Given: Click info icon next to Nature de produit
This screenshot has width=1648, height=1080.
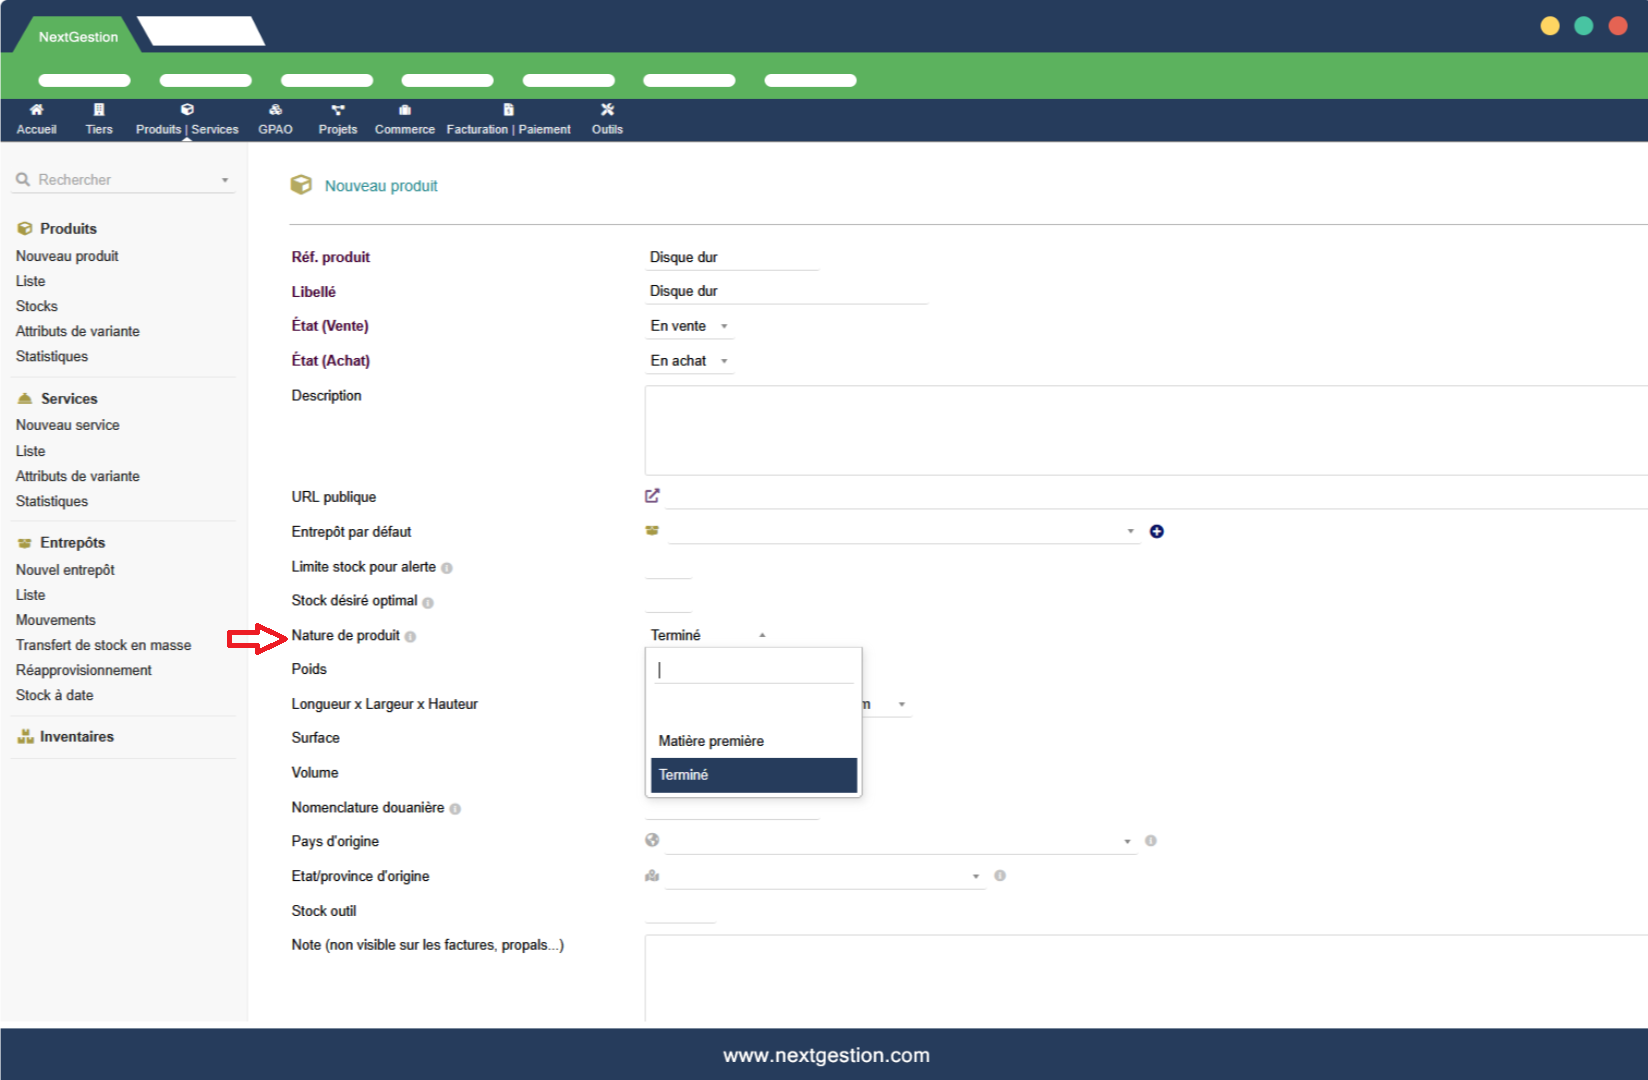Looking at the screenshot, I should pos(411,637).
